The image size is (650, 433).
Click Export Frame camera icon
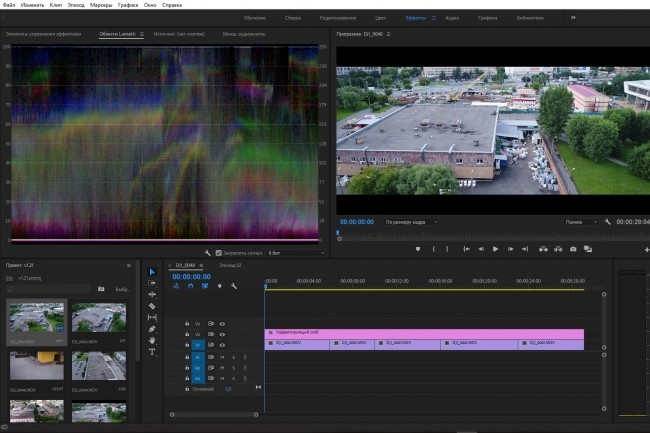[573, 249]
